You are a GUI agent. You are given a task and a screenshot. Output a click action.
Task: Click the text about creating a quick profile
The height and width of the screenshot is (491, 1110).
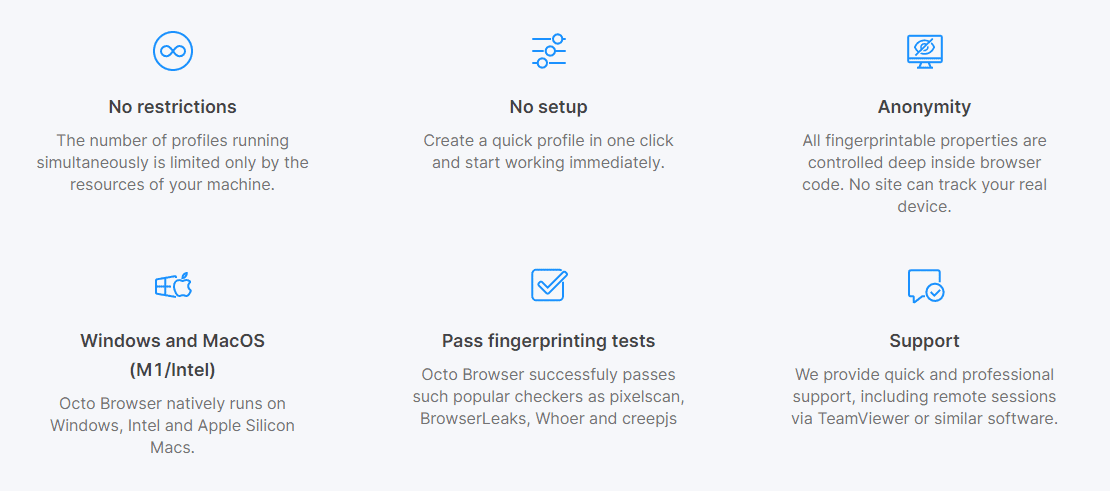[549, 151]
